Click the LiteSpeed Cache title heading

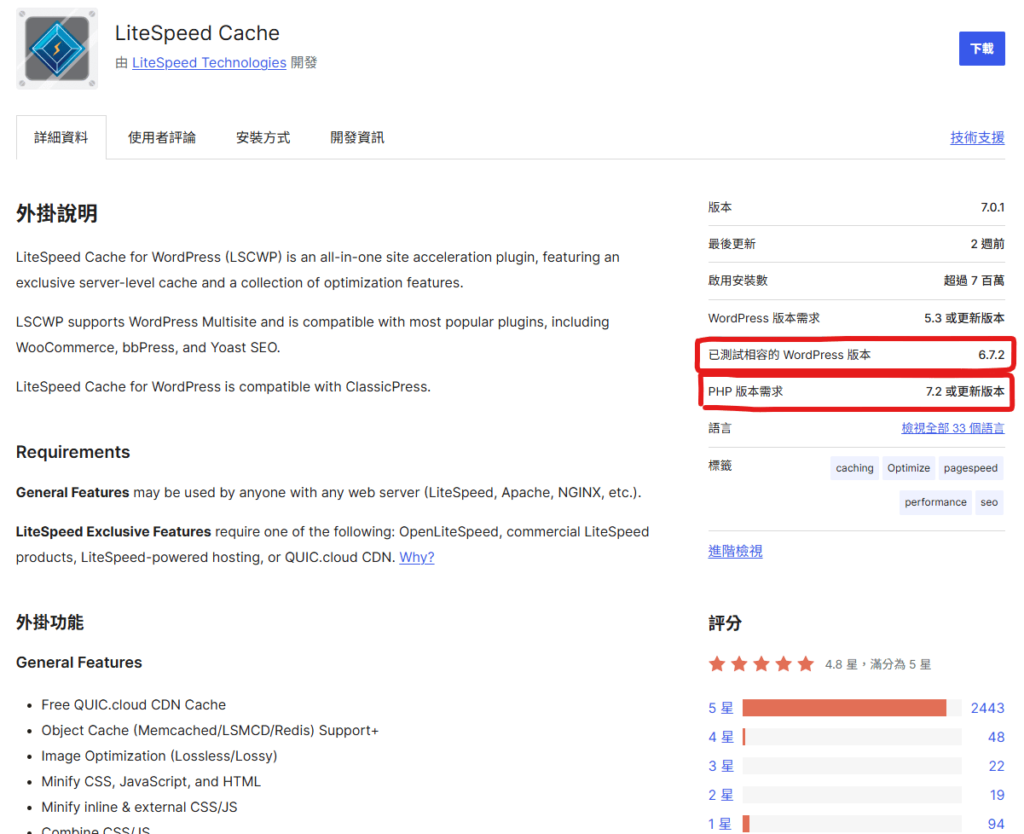(197, 33)
